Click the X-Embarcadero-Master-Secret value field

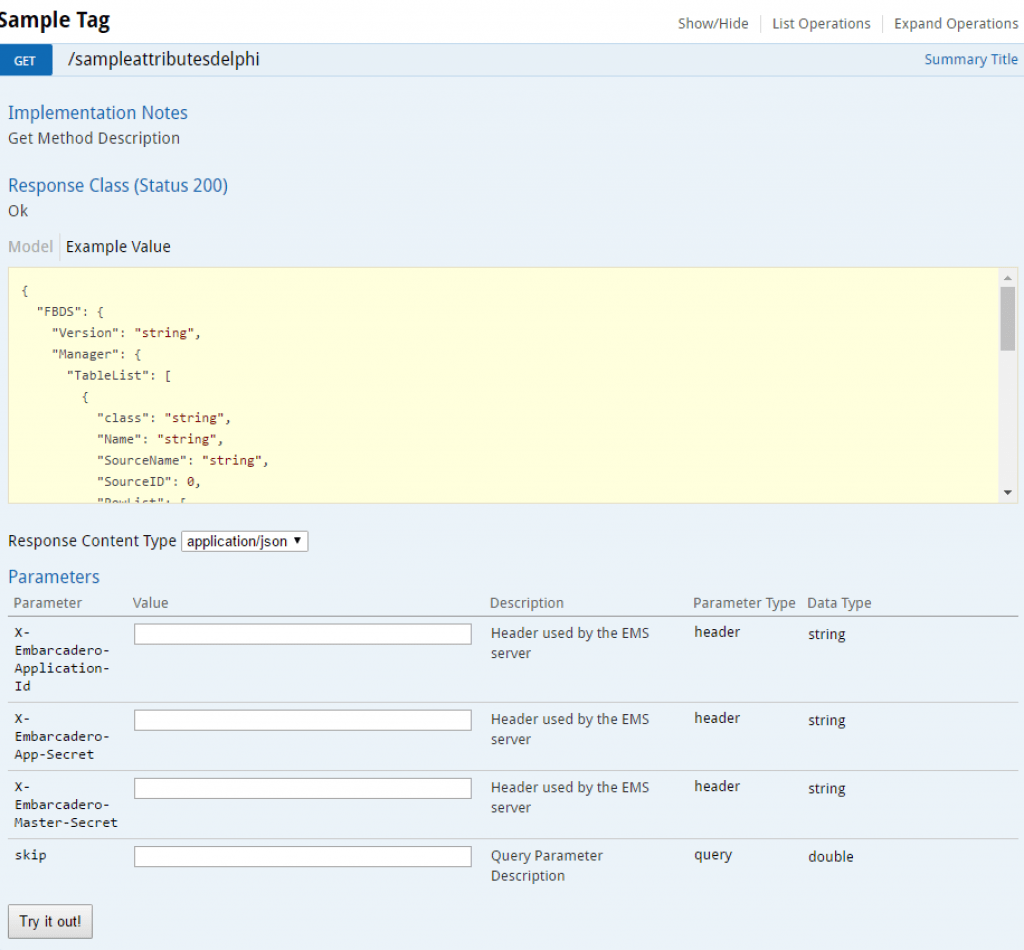click(x=302, y=787)
